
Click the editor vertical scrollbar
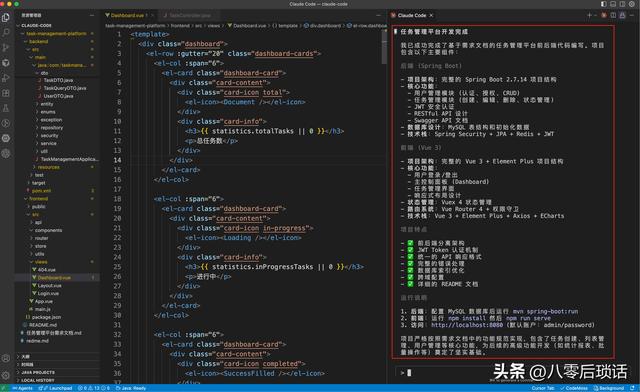point(384,48)
